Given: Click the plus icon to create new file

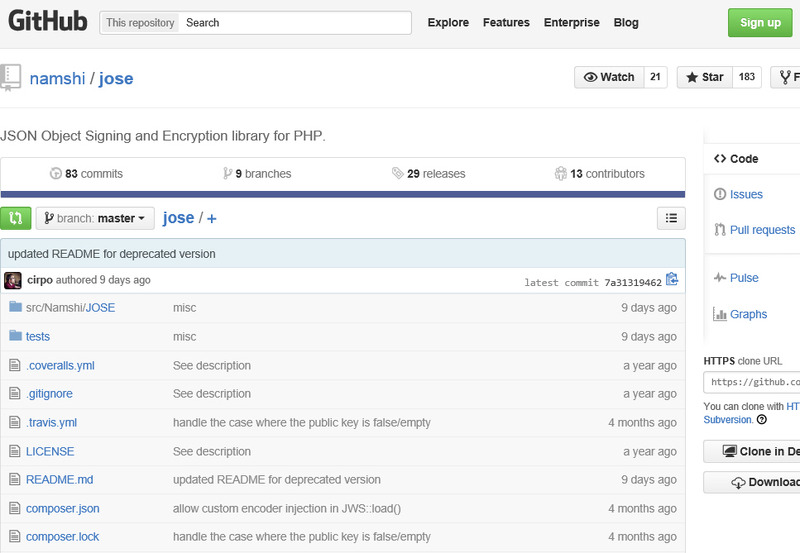Looking at the screenshot, I should [212, 218].
